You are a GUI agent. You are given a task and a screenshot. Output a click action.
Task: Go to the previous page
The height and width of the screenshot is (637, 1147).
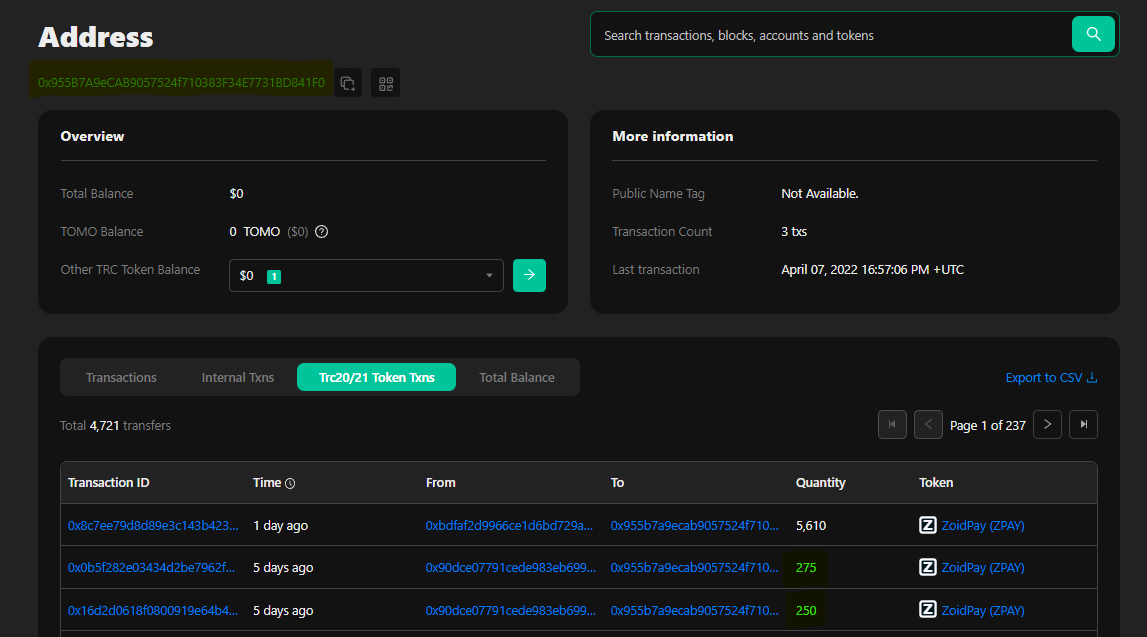[x=928, y=425]
